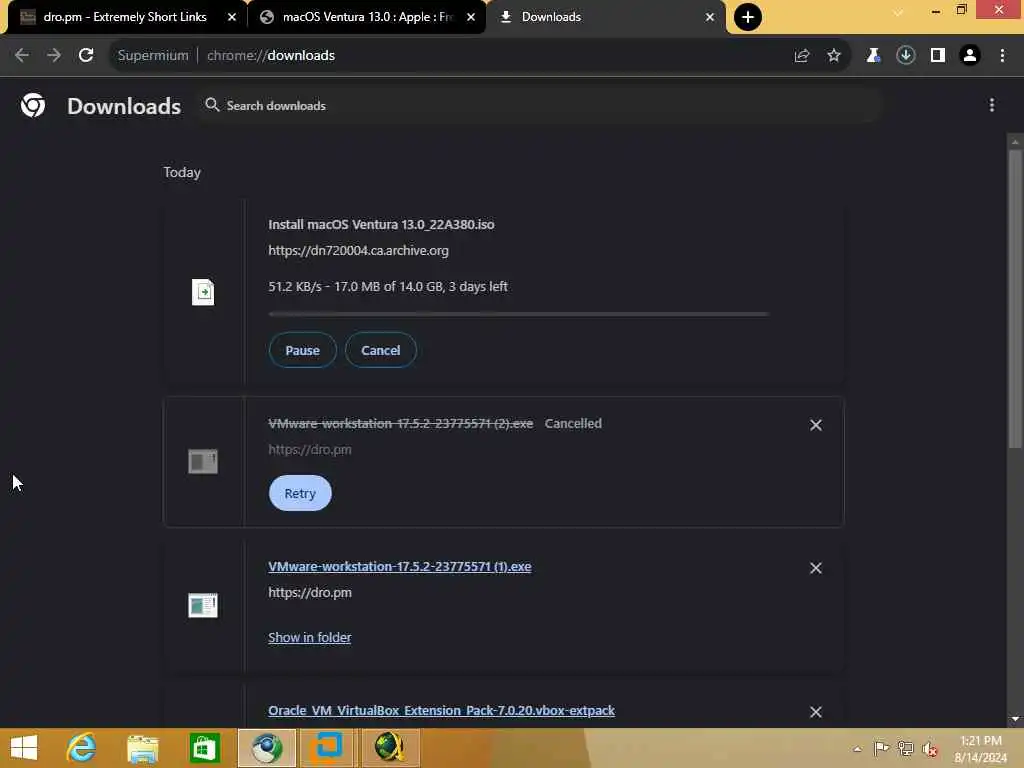
Task: Remove the Oracle Extension Pack entry
Action: pyautogui.click(x=816, y=712)
